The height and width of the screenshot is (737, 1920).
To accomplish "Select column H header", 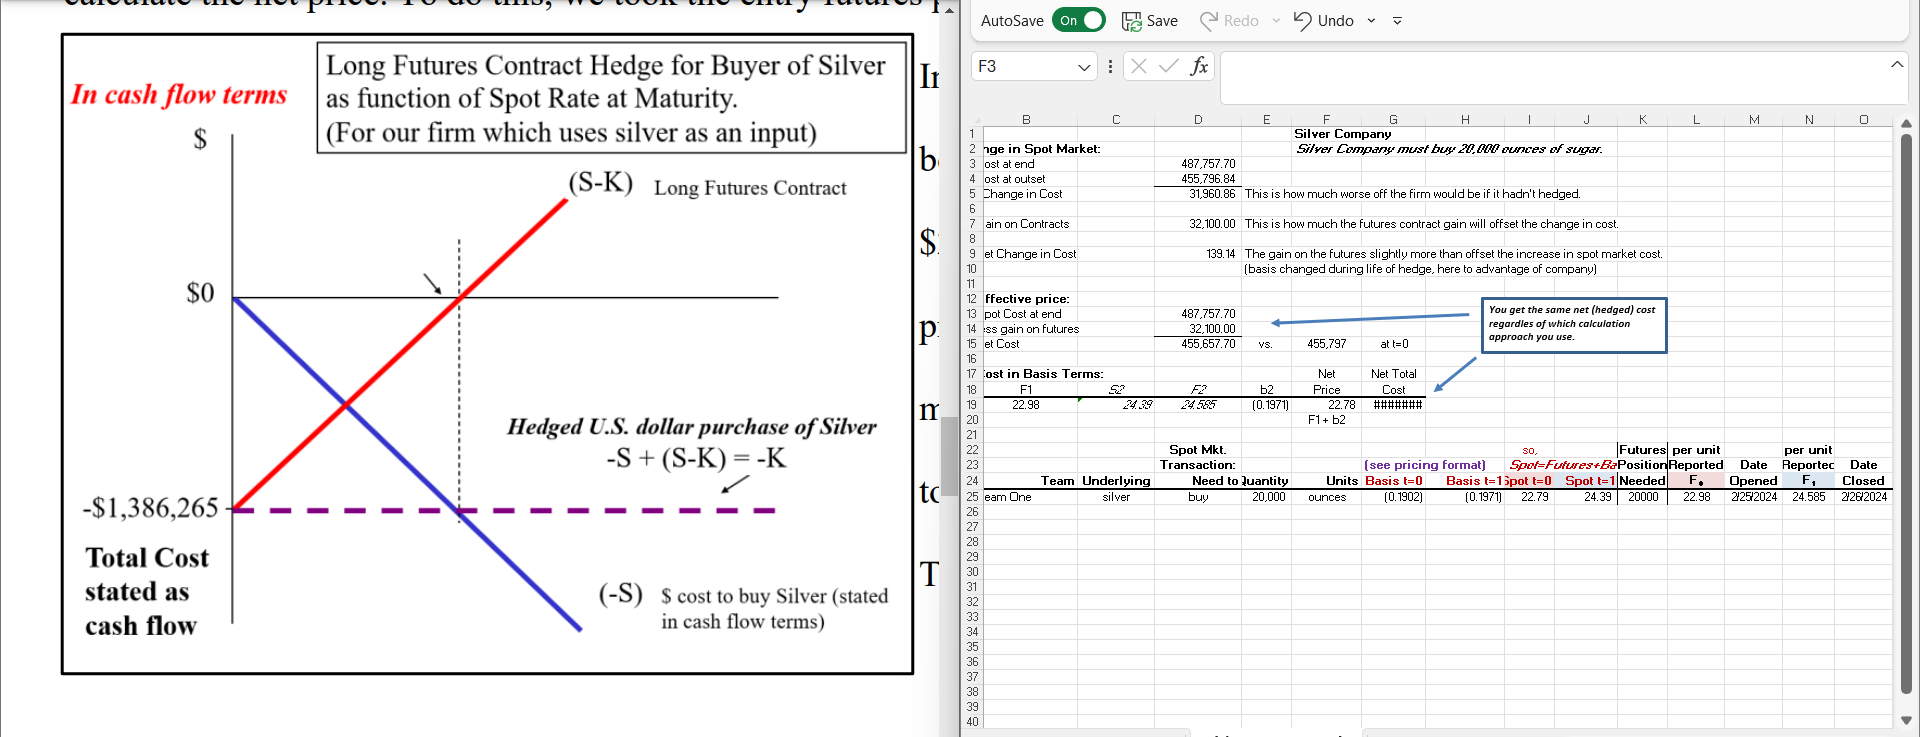I will (x=1465, y=120).
